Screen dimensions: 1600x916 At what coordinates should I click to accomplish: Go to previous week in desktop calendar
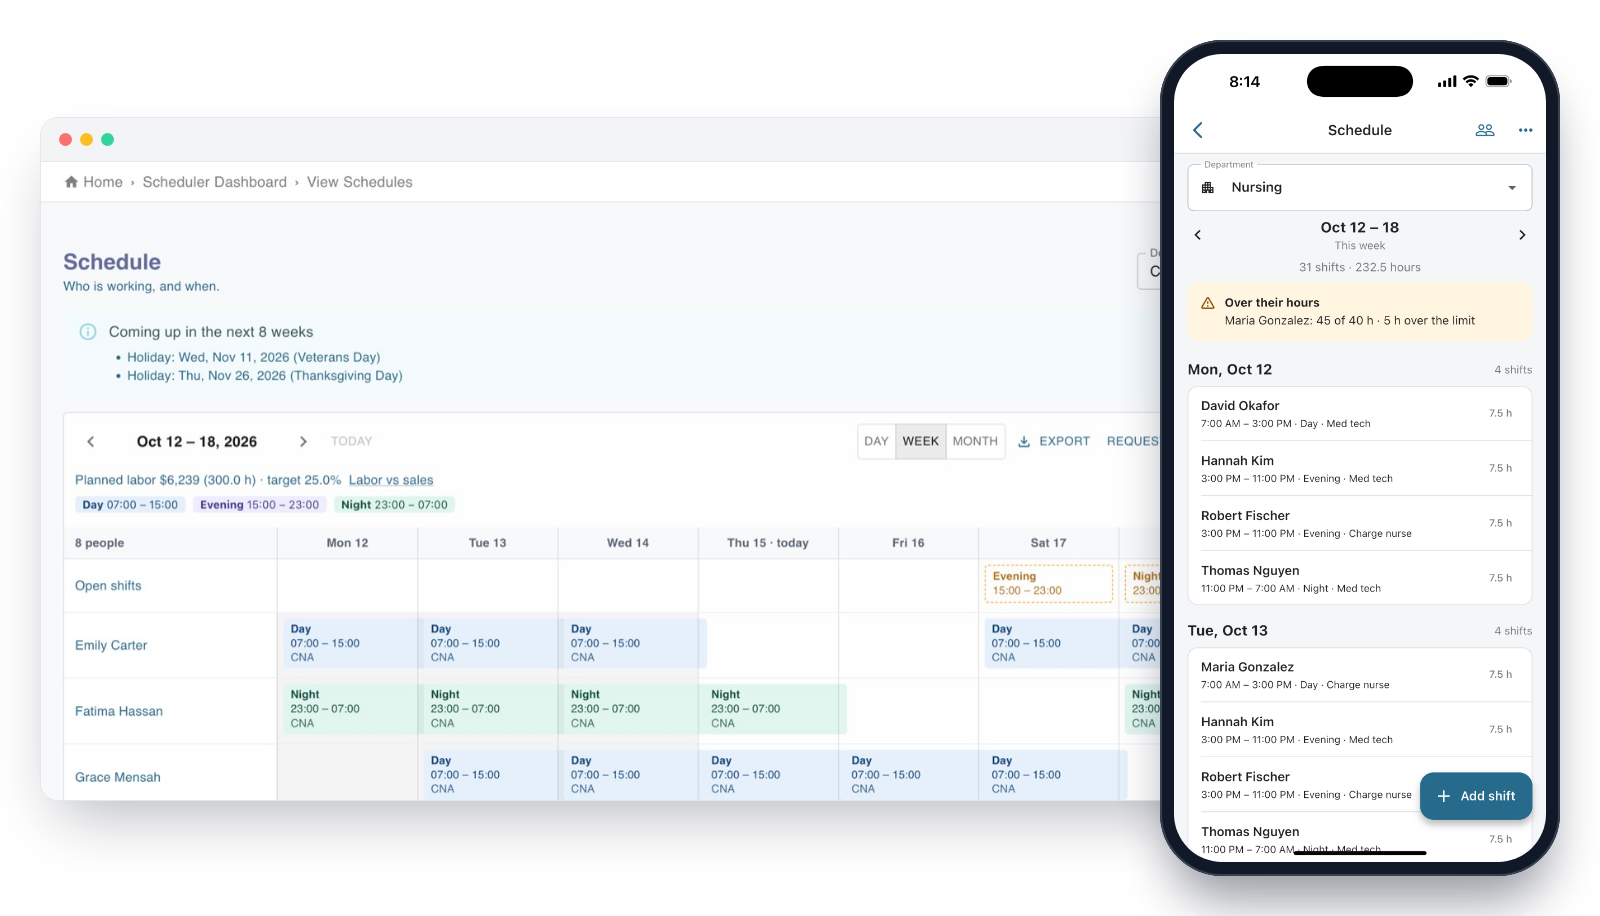click(91, 441)
